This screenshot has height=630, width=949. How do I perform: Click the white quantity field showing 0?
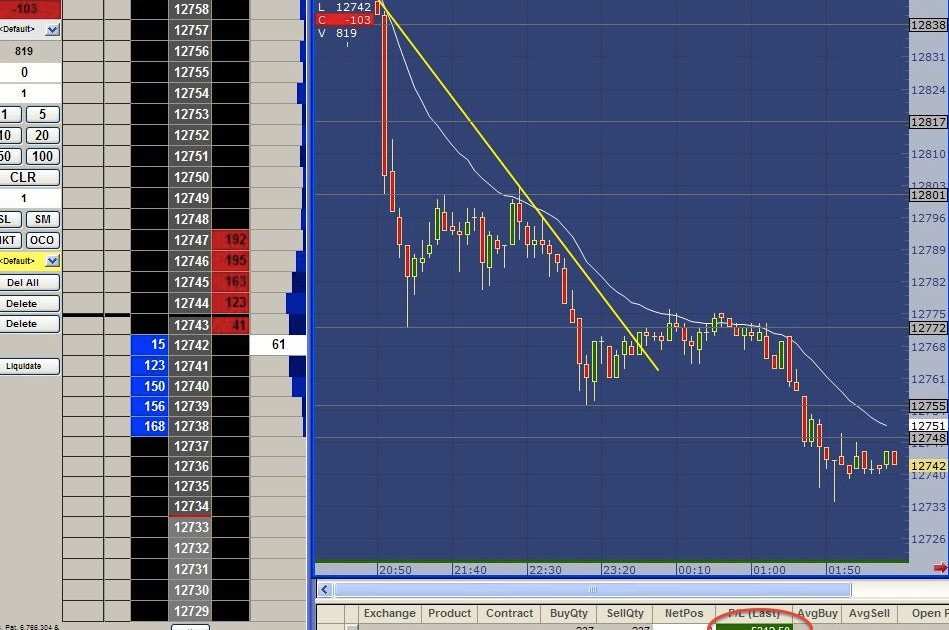point(24,72)
